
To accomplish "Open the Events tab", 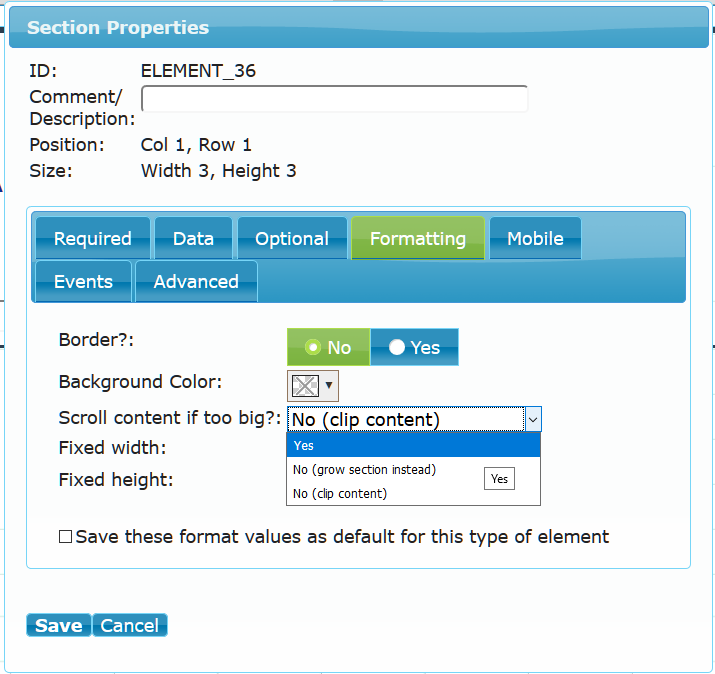I will point(83,281).
